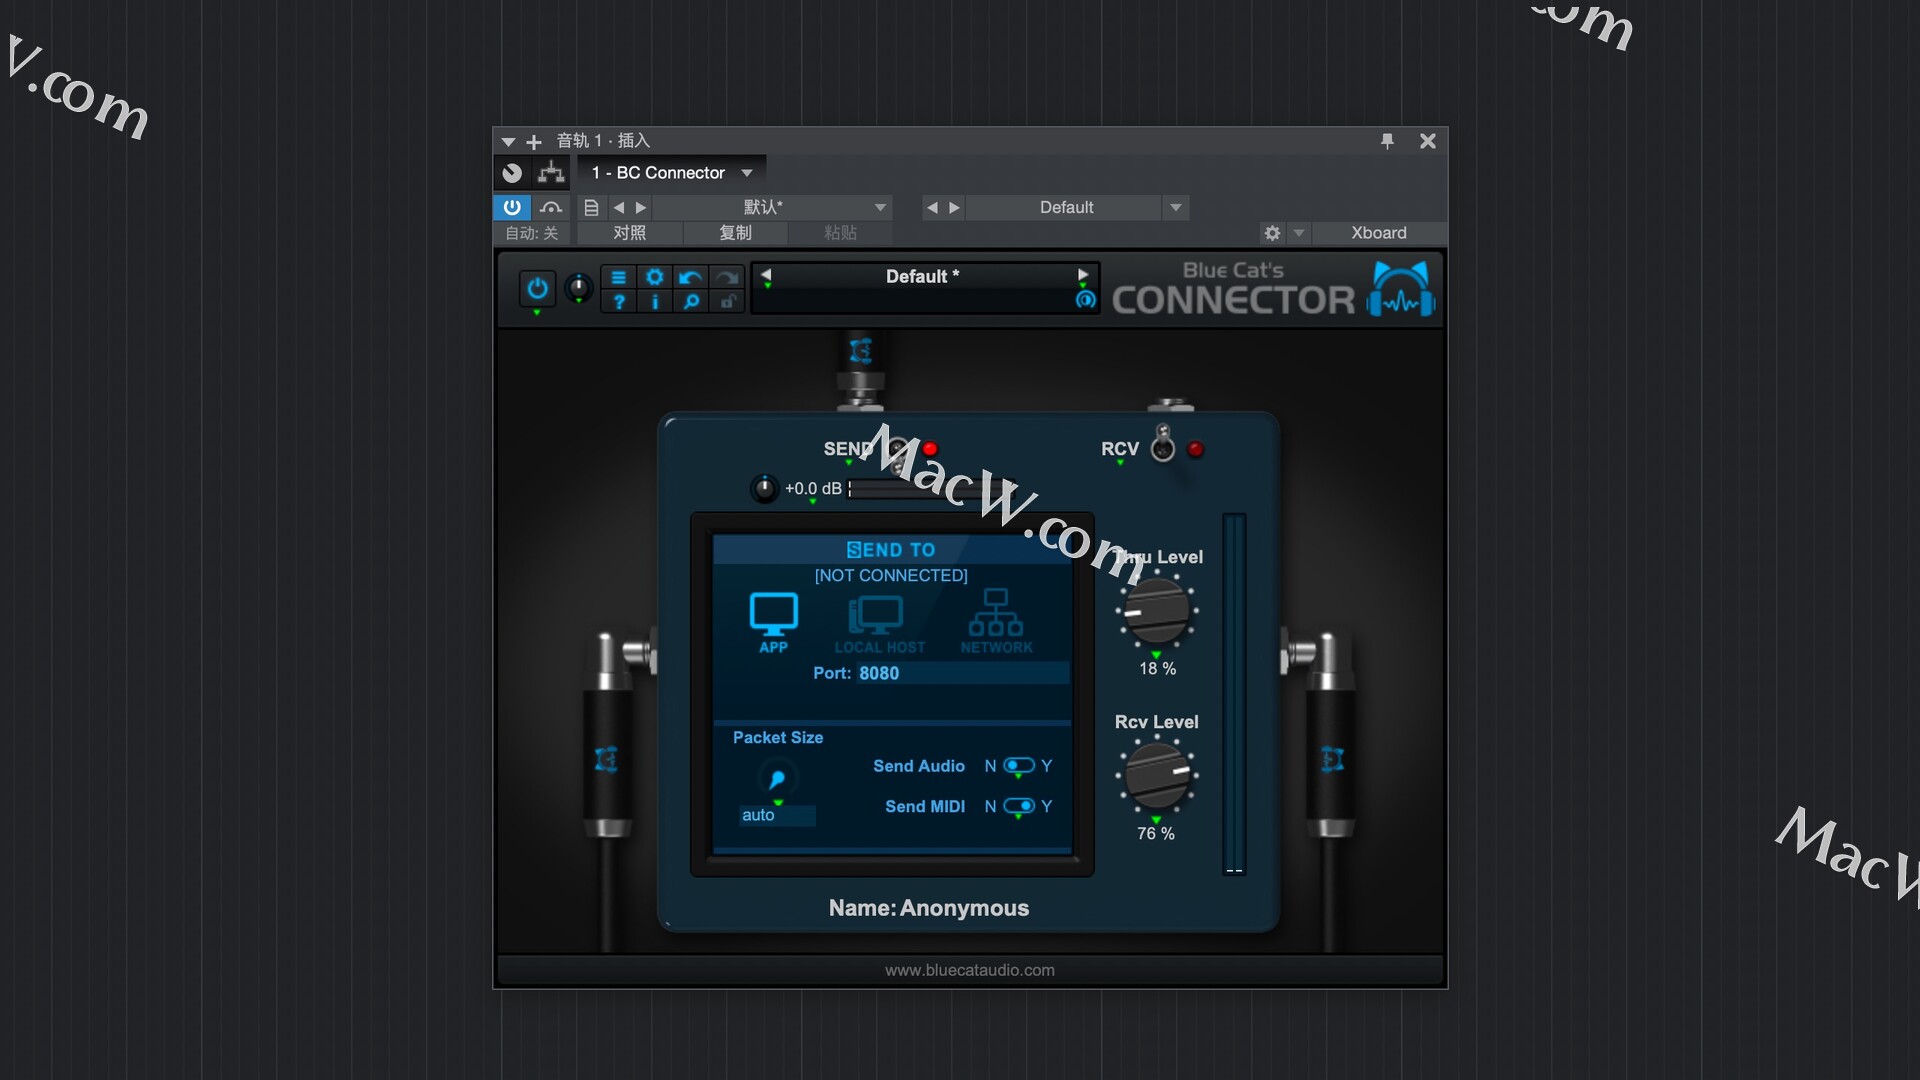Bypass the plugin with the power button
The image size is (1920, 1080).
tap(537, 290)
